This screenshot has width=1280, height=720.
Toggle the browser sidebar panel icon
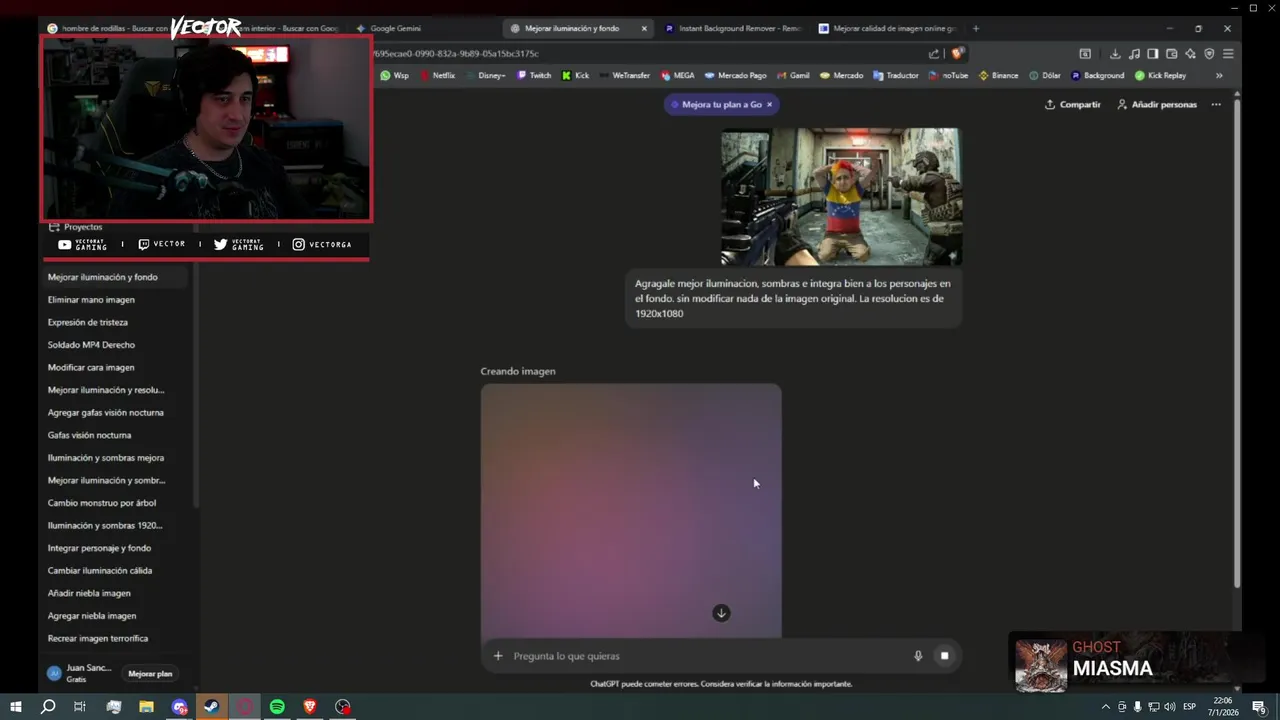(x=1152, y=54)
